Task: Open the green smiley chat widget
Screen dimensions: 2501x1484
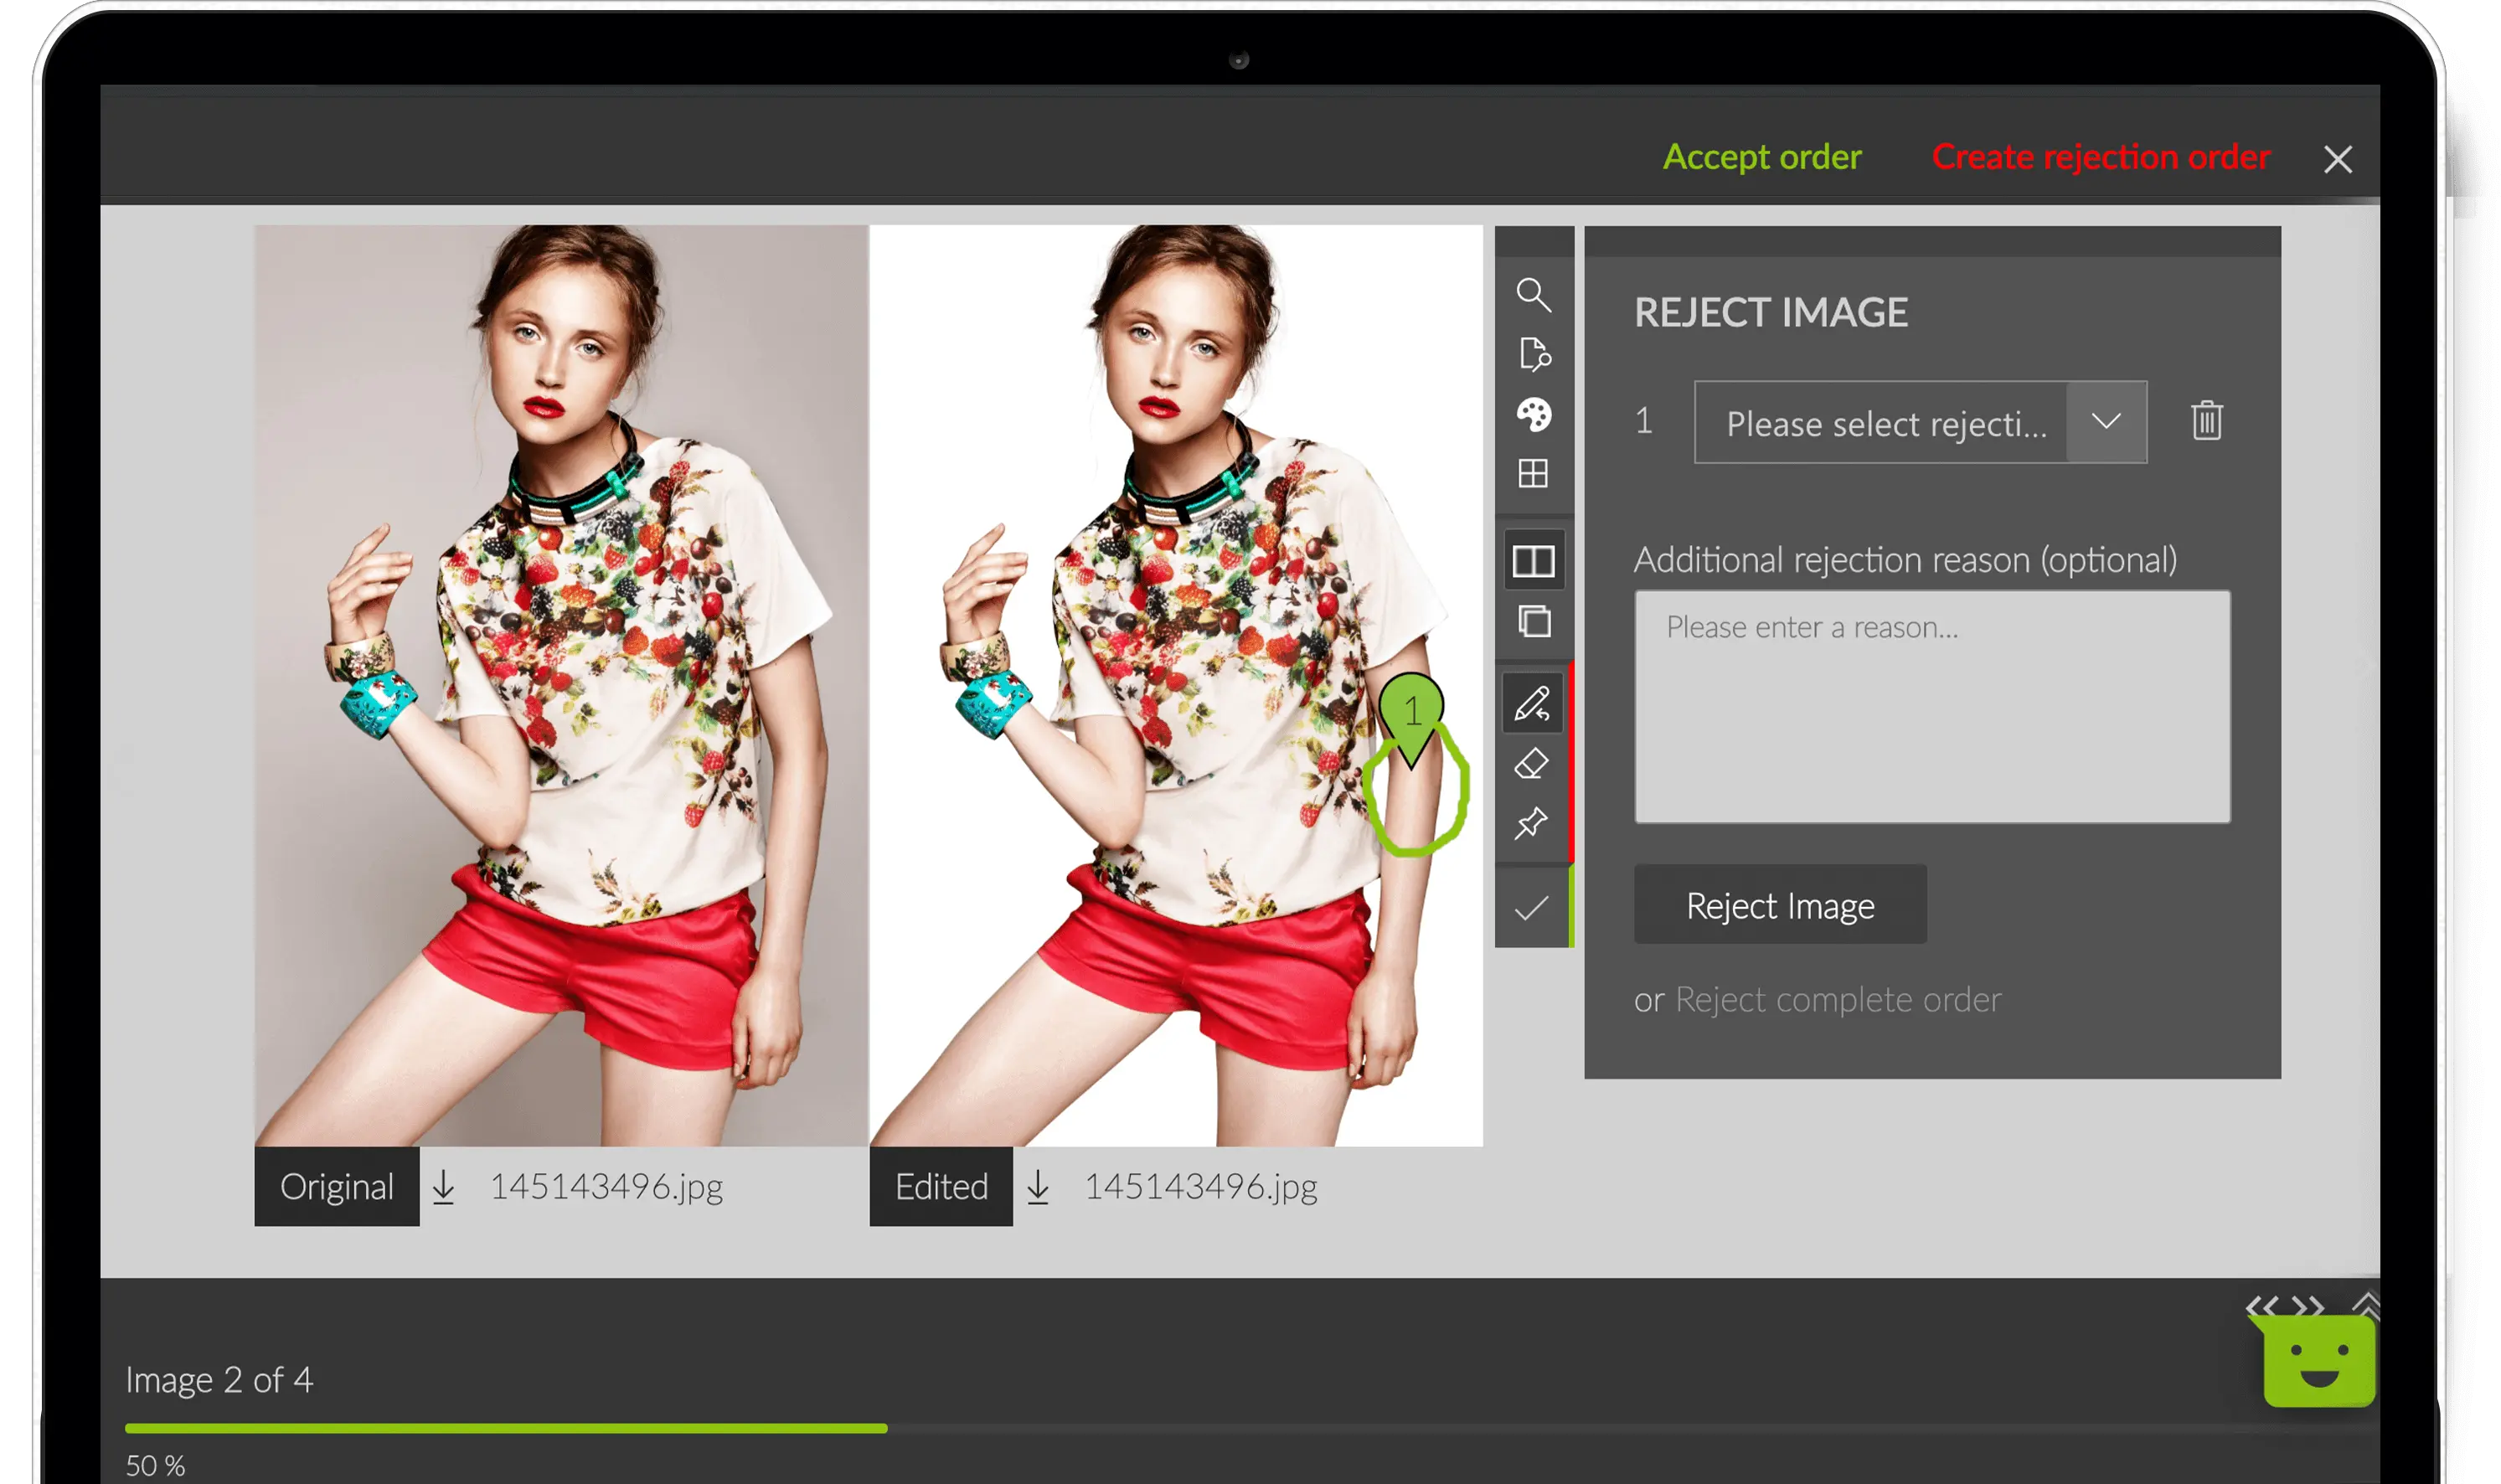Action: 2318,1362
